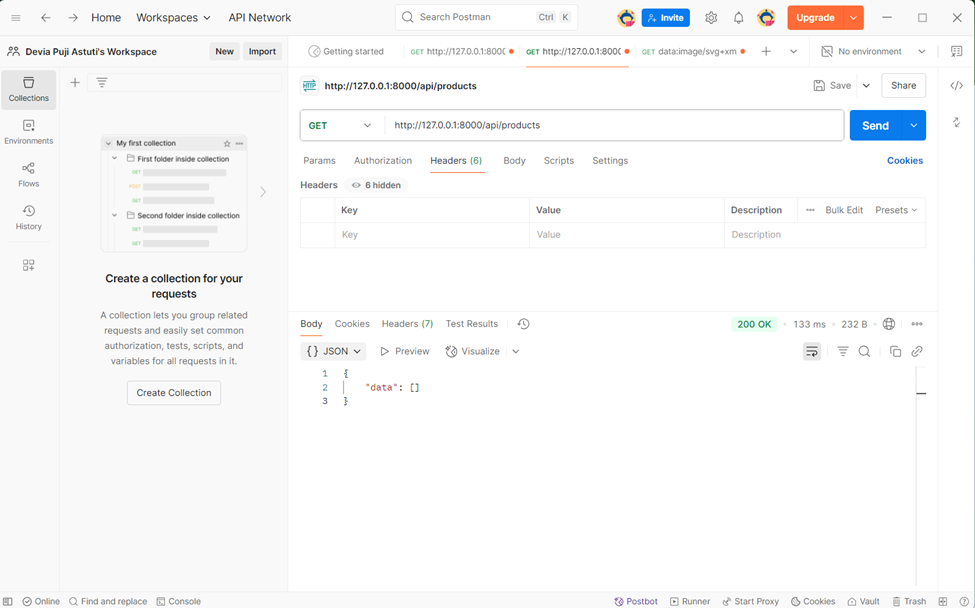The image size is (975, 608).
Task: Open the JSON format dropdown
Action: point(334,352)
